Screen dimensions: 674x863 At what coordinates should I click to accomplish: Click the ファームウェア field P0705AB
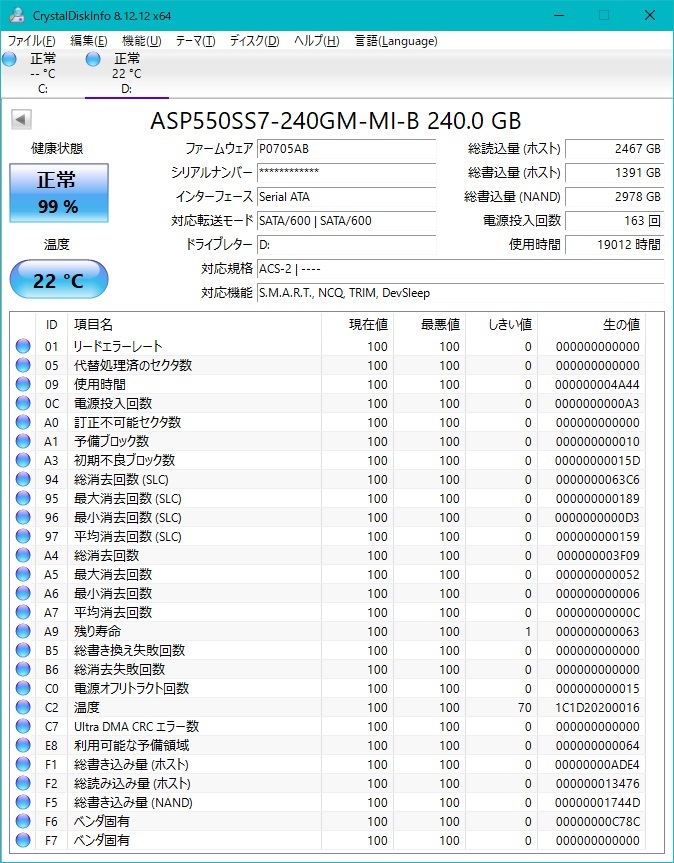tap(346, 149)
